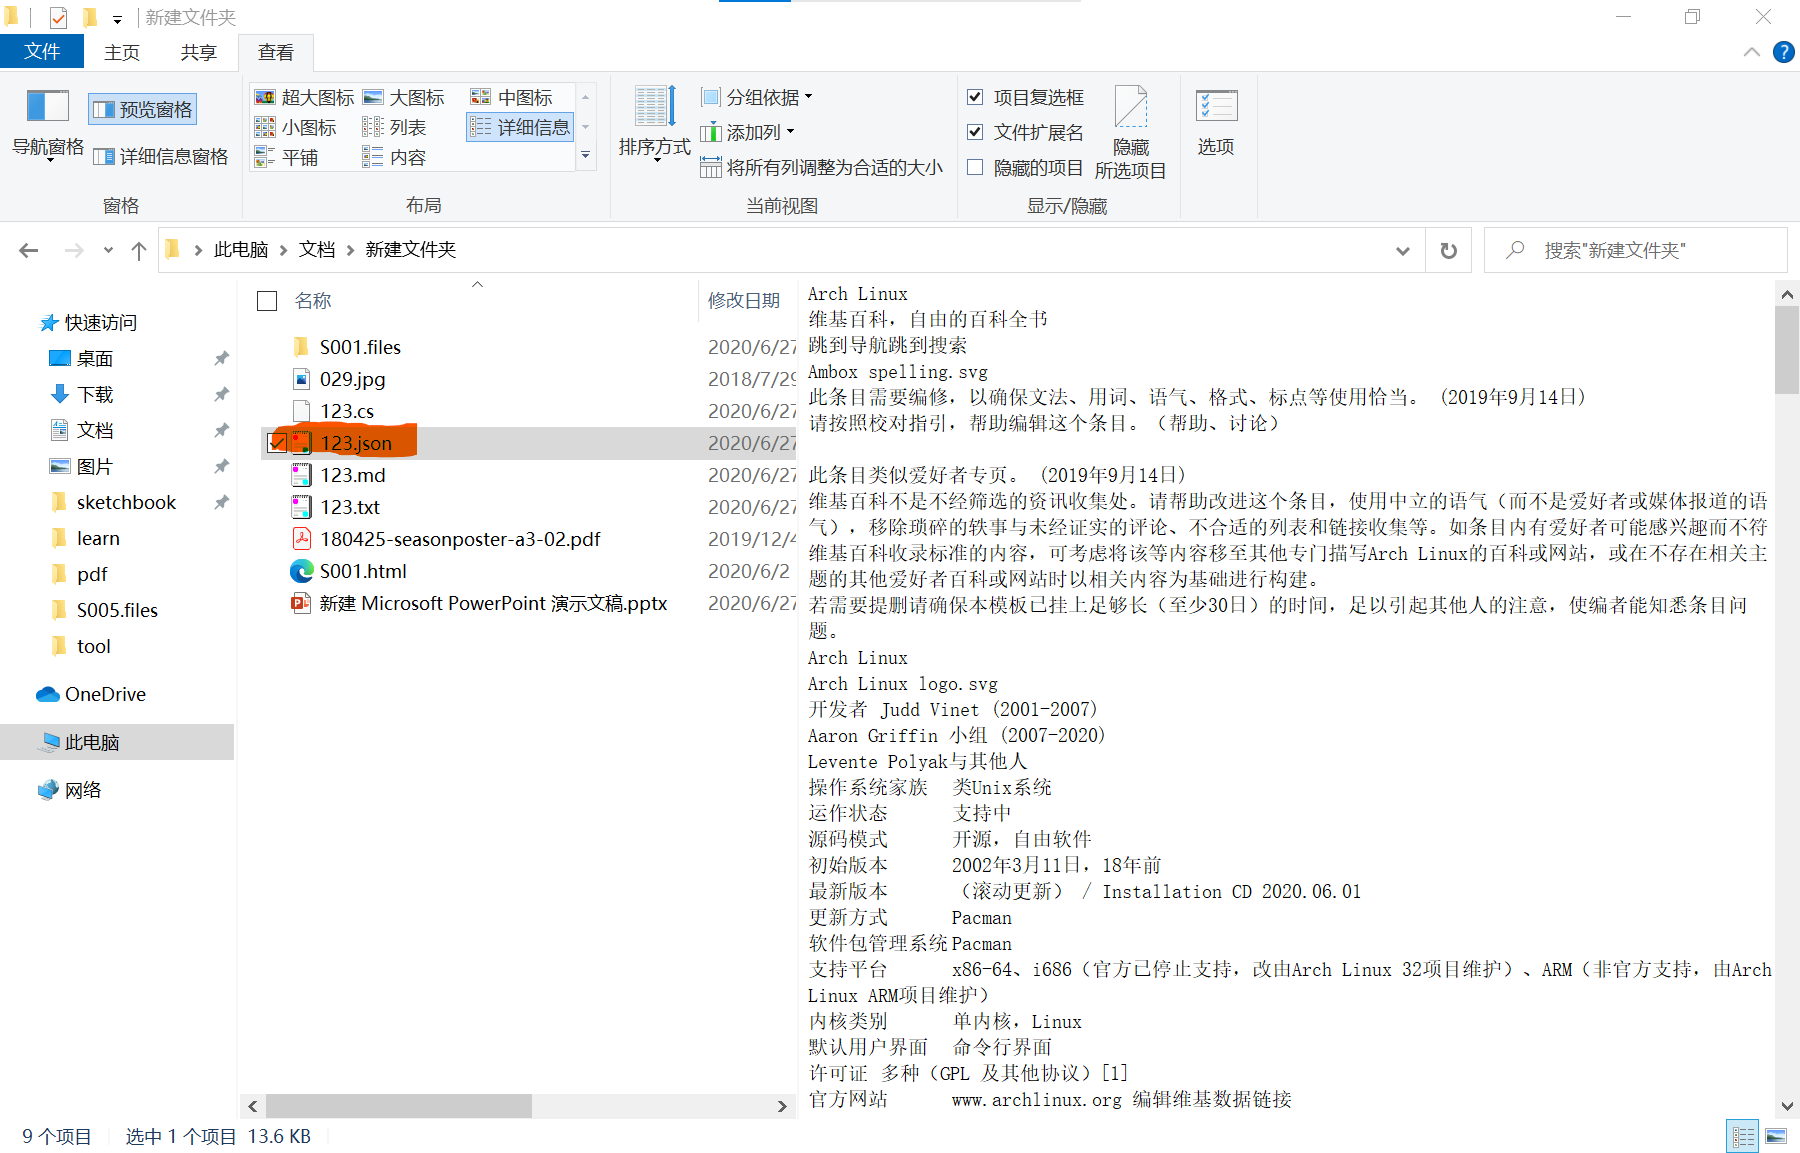Refresh the current folder

point(1448,250)
